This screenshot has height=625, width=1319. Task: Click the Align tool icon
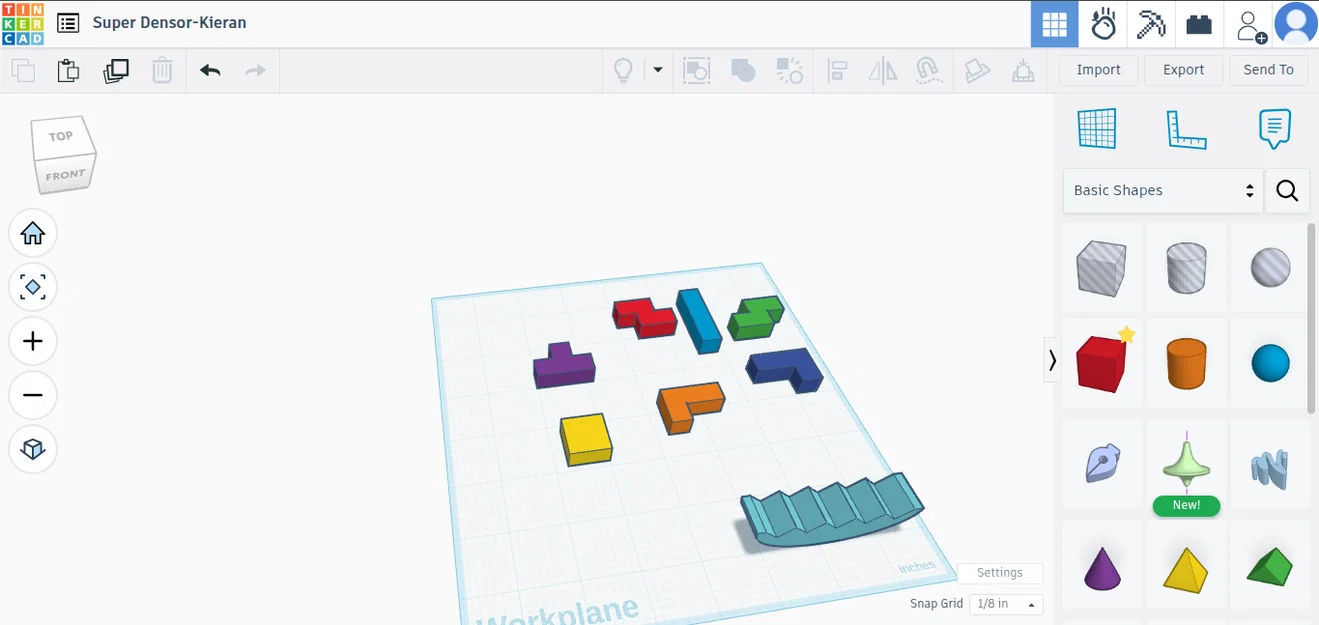[838, 70]
